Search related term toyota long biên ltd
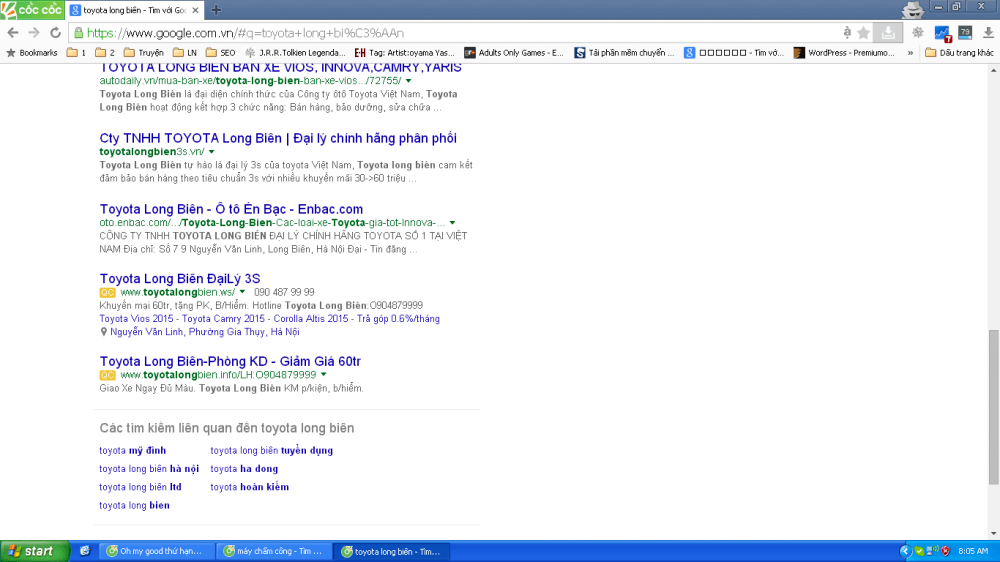 (x=140, y=487)
